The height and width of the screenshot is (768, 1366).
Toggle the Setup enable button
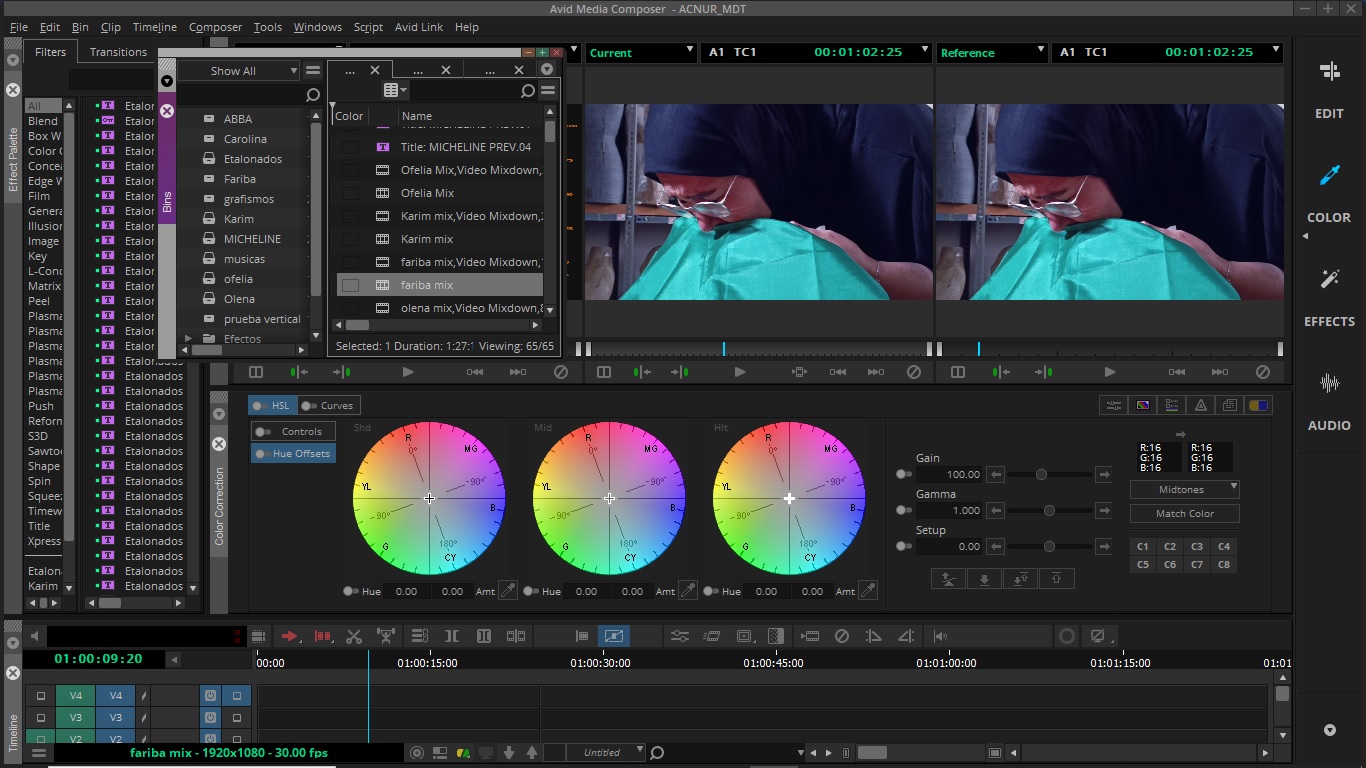coord(903,547)
